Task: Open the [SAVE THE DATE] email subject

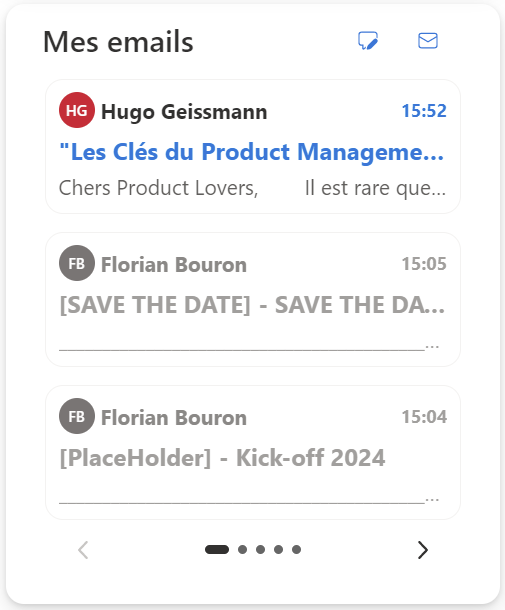Action: click(252, 305)
